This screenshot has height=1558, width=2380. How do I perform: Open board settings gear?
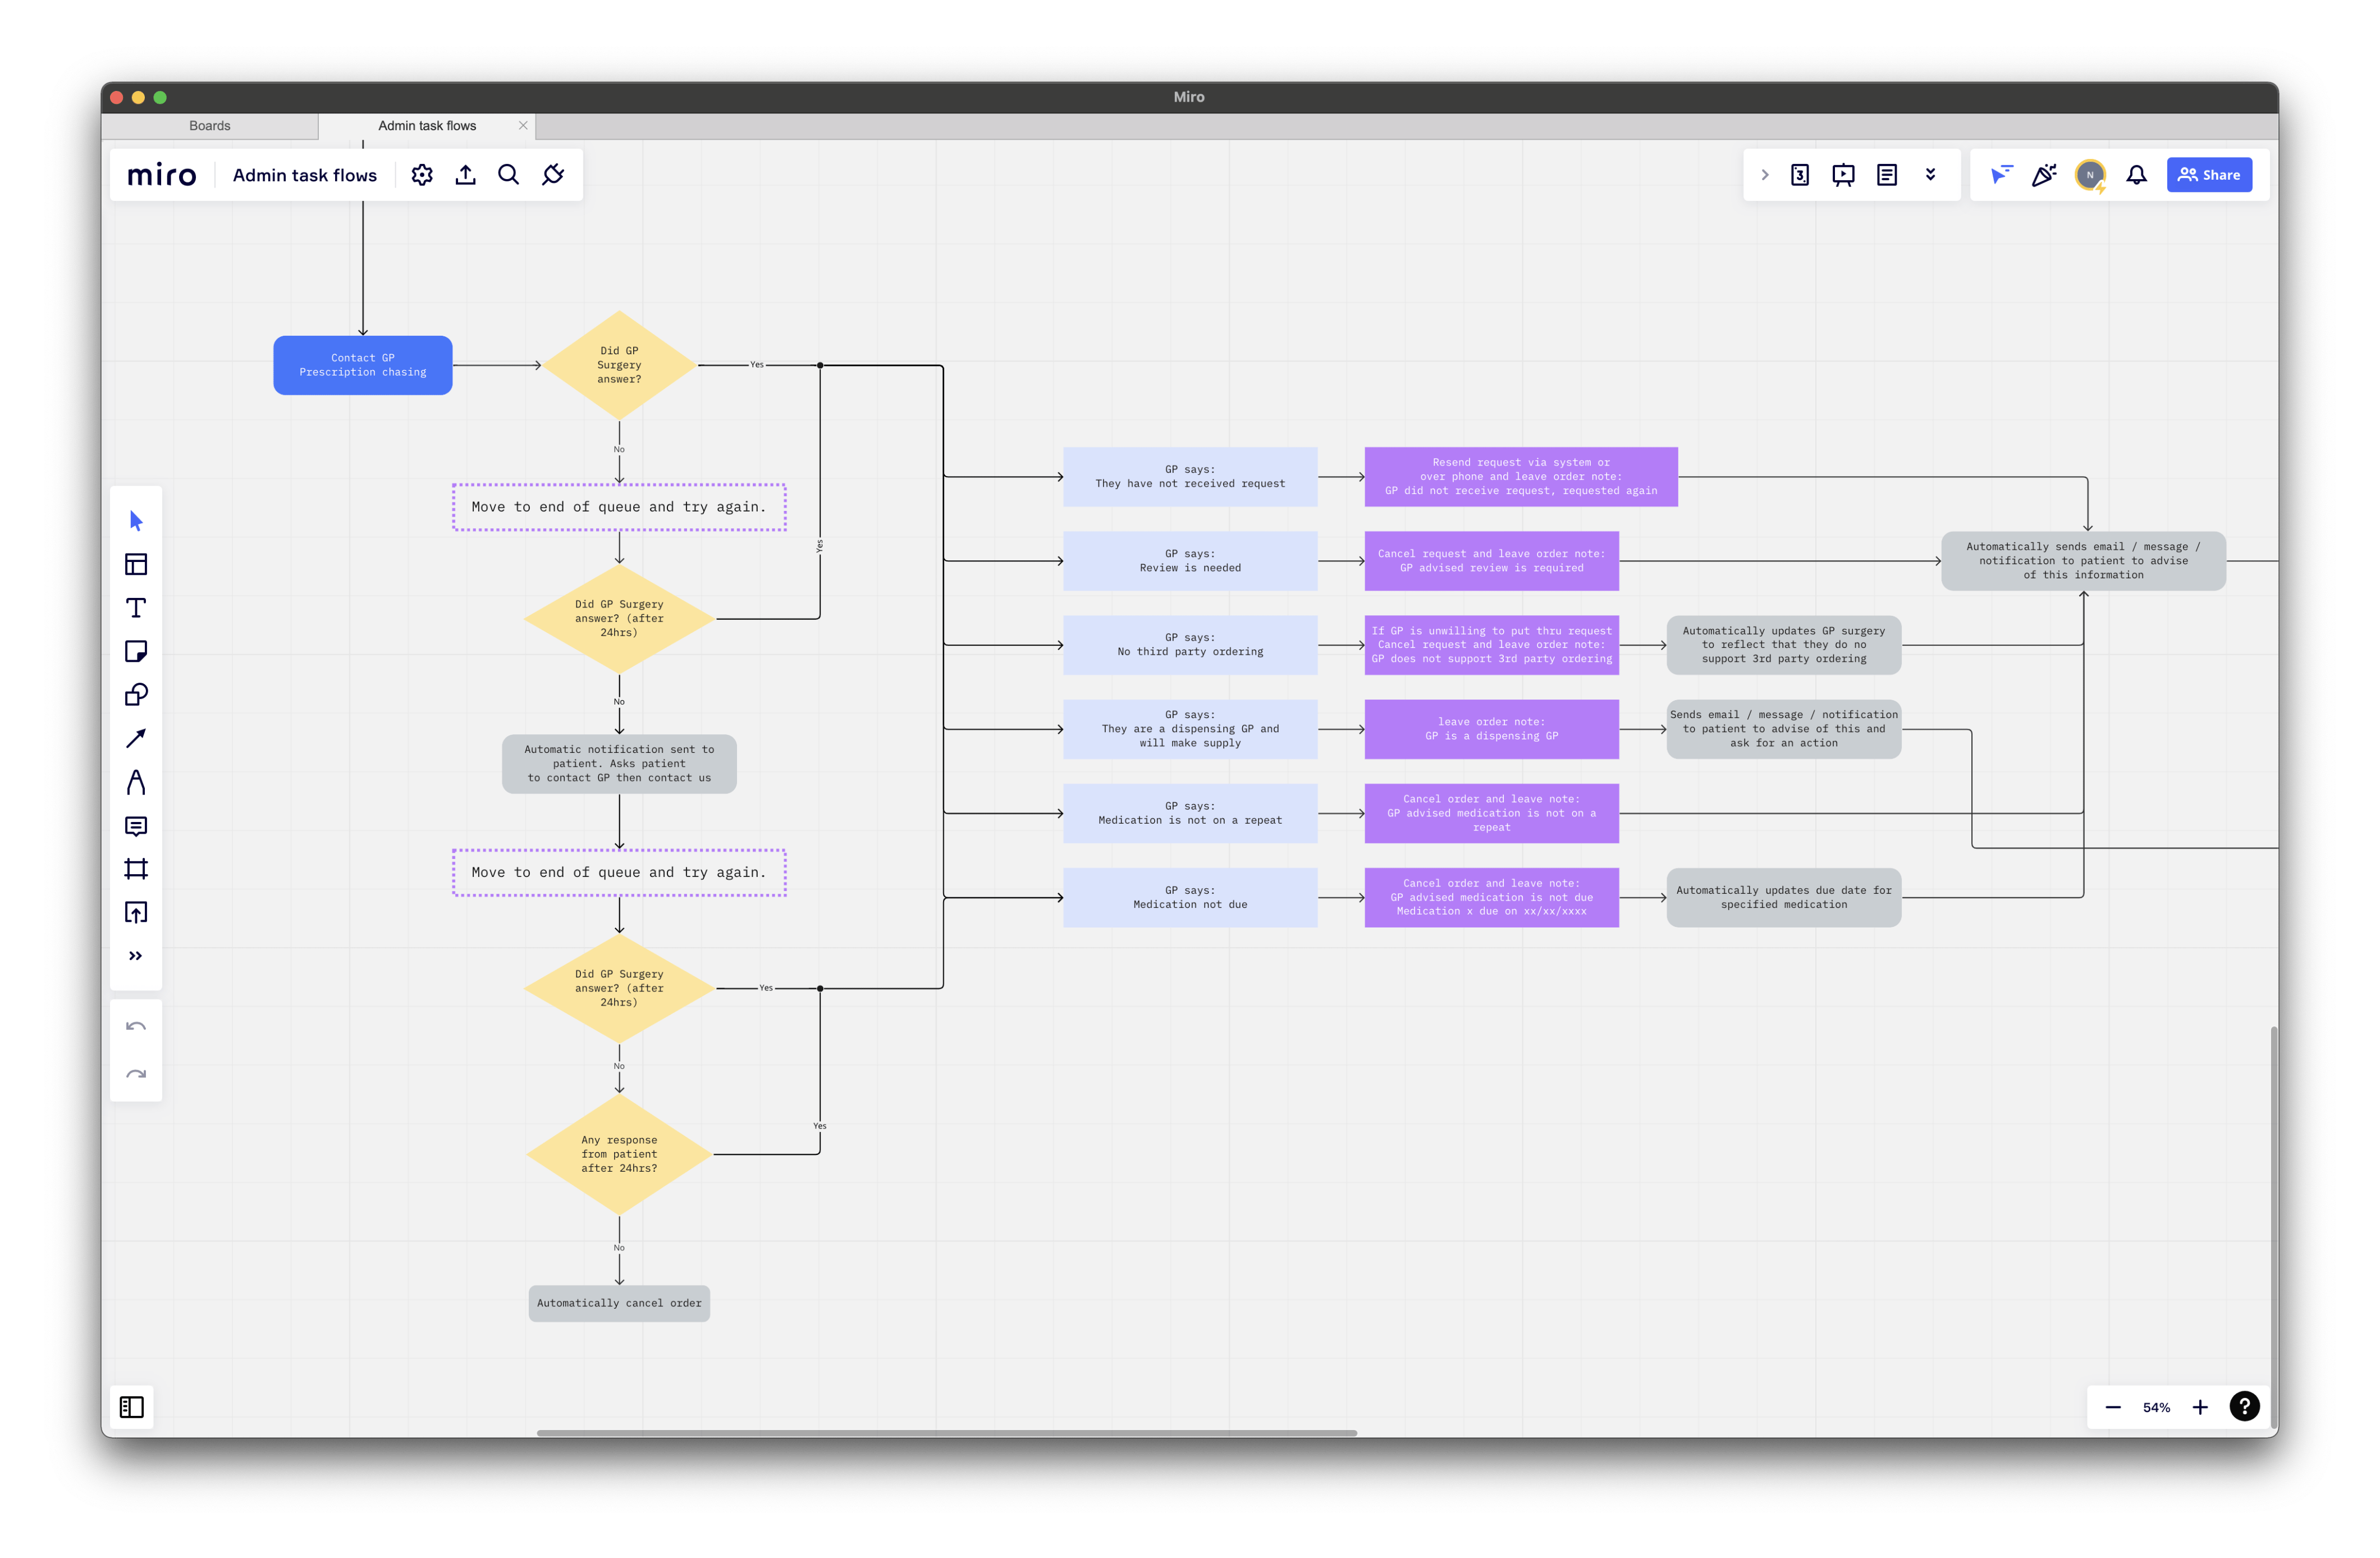[422, 175]
